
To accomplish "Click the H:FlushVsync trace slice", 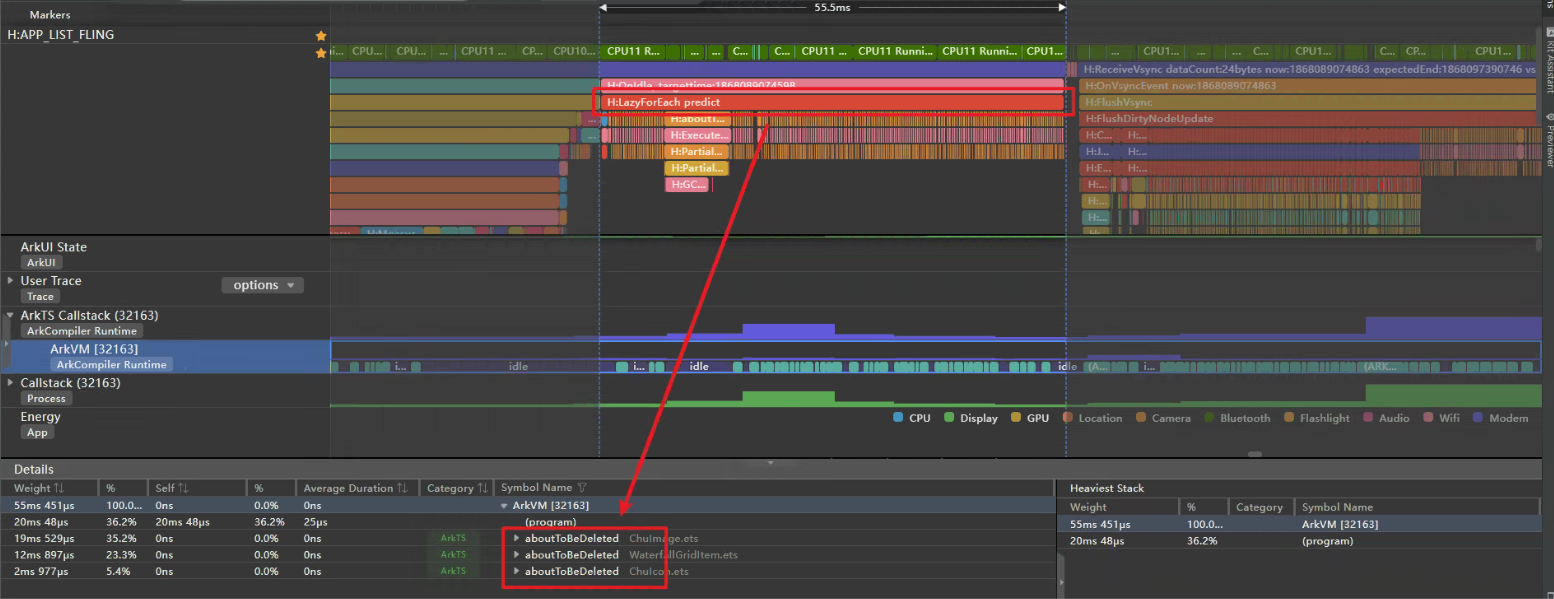I will (x=1300, y=102).
